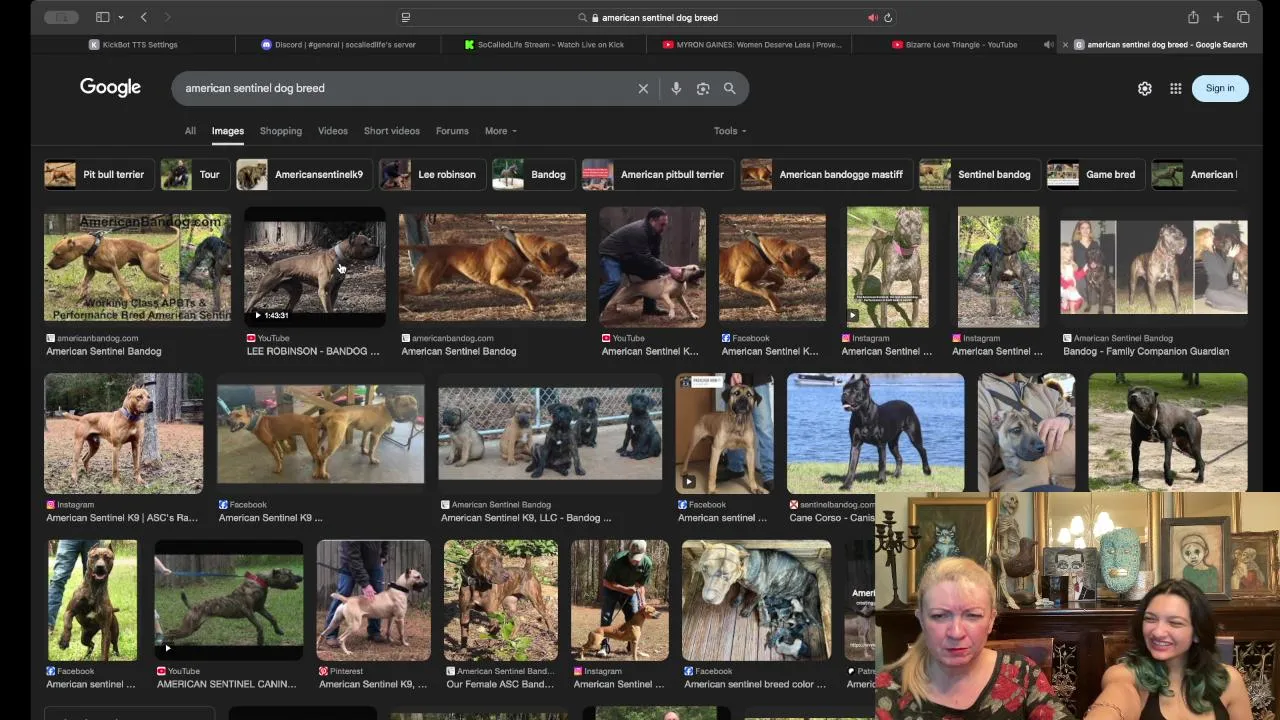1280x720 pixels.
Task: Open Google quick settings gear
Action: click(x=1145, y=88)
